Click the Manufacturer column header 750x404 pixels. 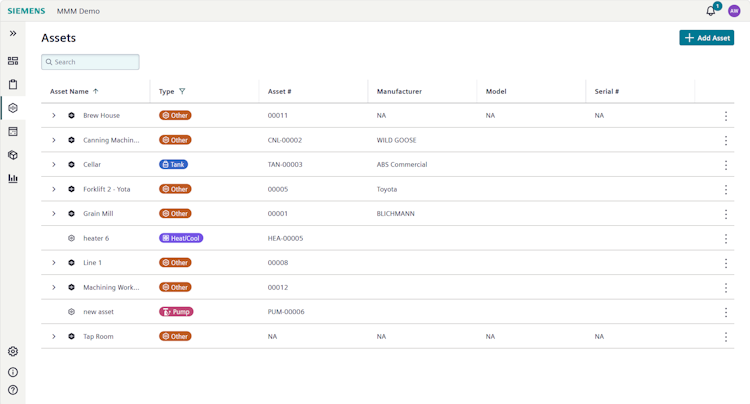pos(399,91)
